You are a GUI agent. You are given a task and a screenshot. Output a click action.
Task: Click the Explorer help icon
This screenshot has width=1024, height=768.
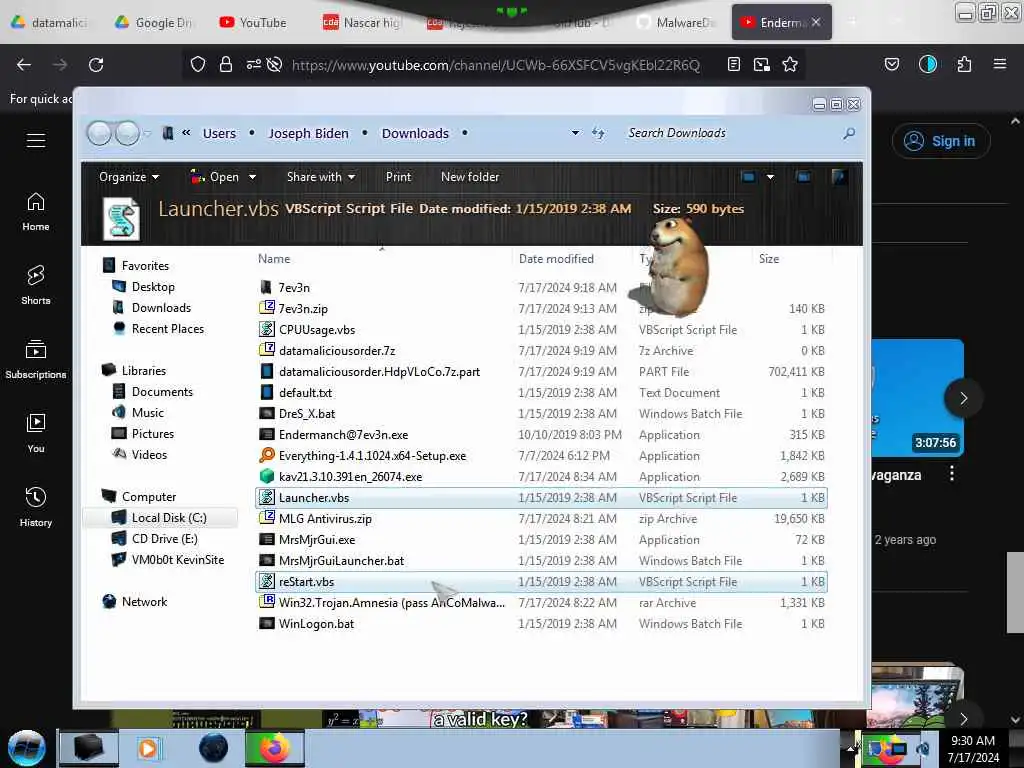(x=839, y=177)
